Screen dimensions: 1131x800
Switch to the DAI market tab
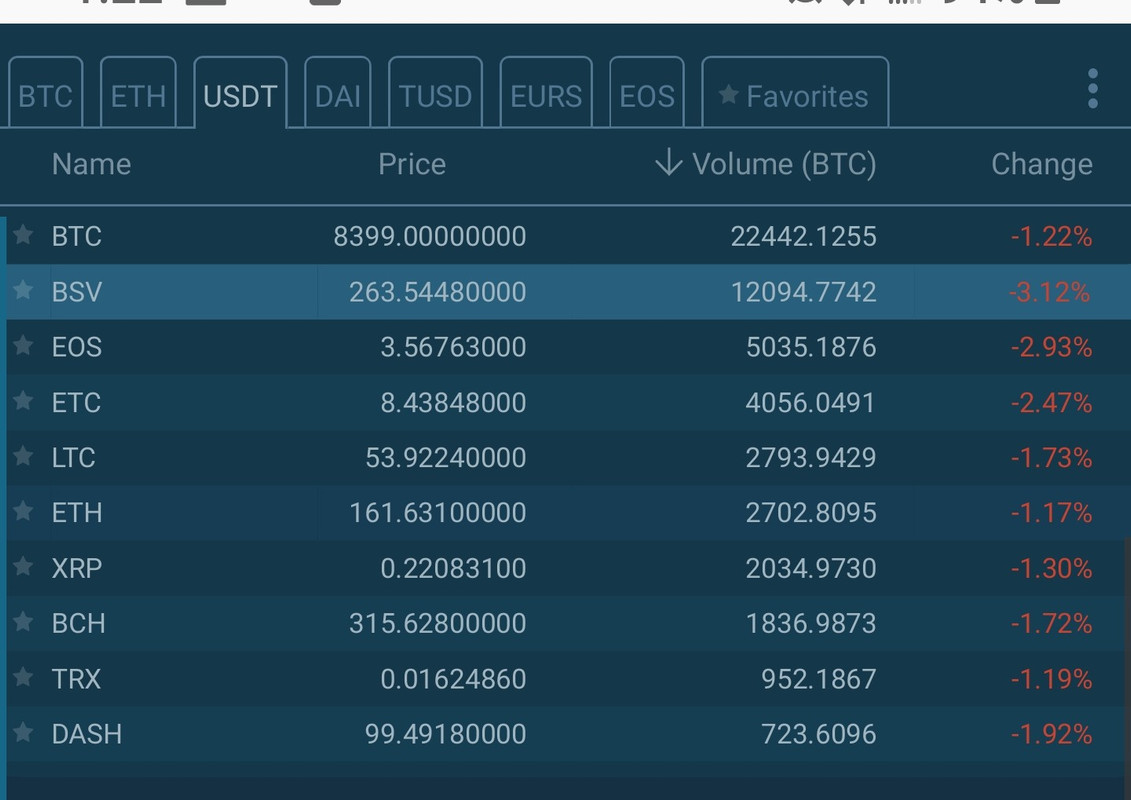tap(338, 92)
